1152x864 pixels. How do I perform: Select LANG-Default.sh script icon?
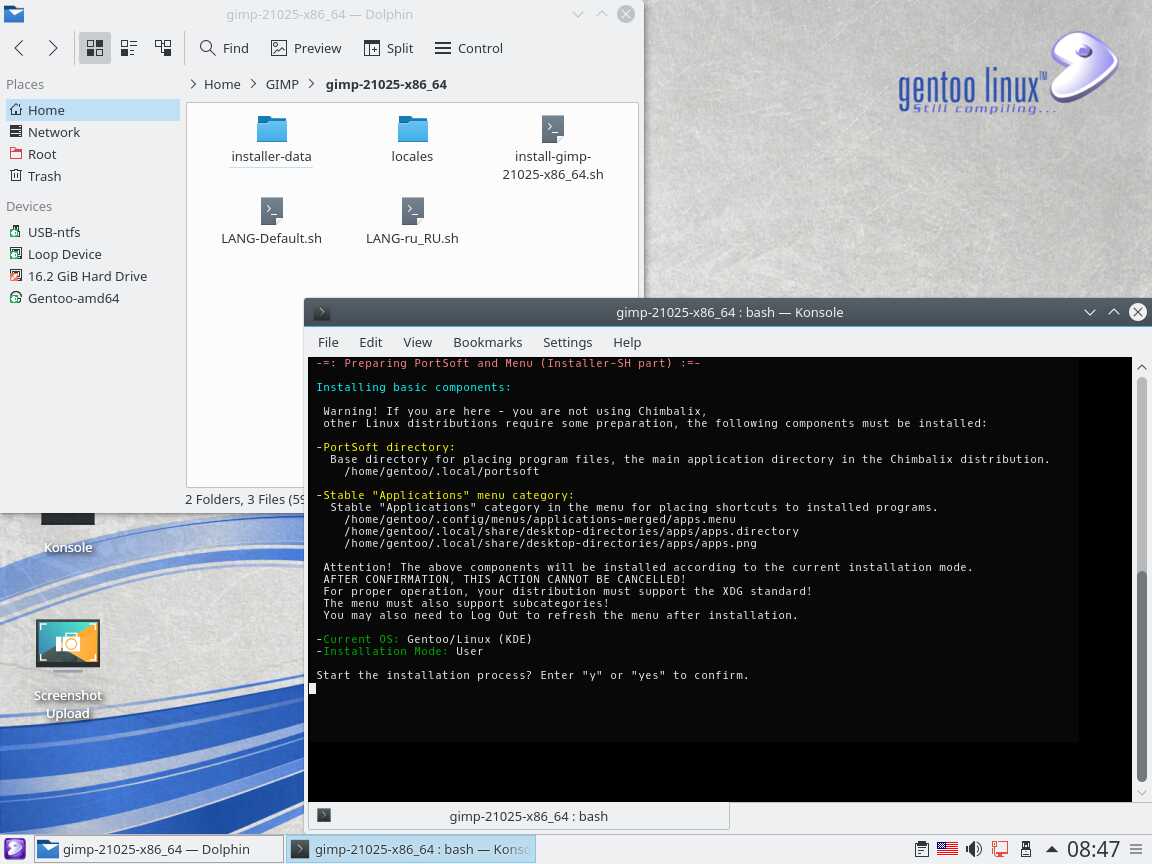click(x=272, y=212)
